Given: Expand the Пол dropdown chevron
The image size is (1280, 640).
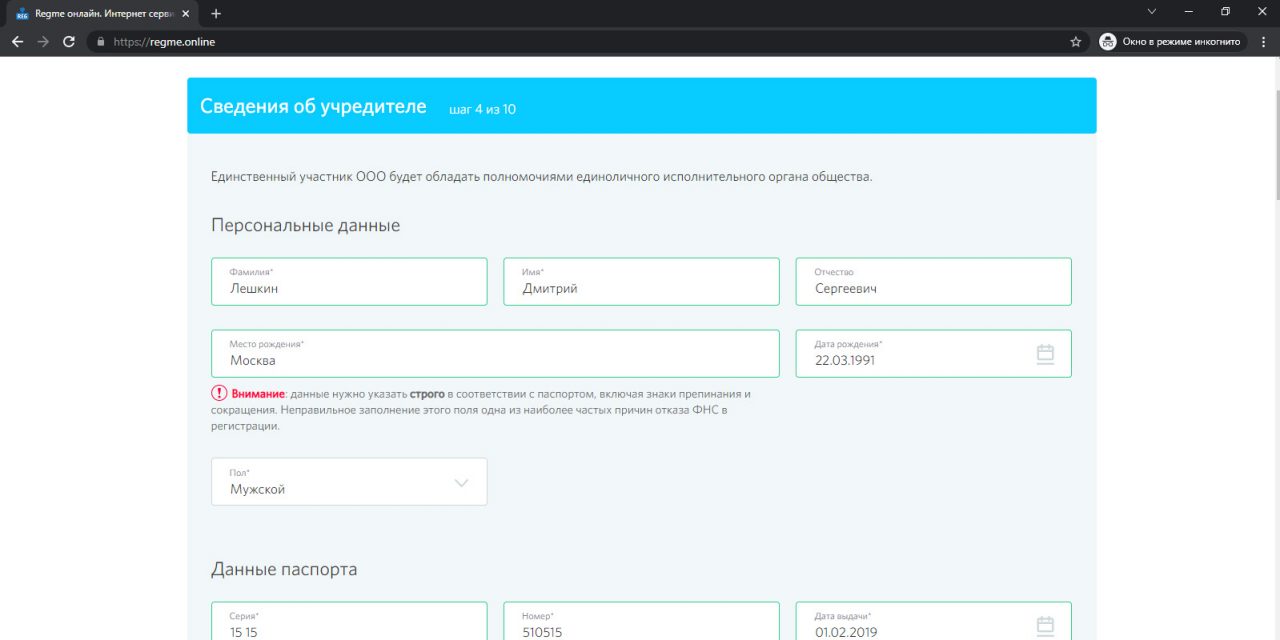Looking at the screenshot, I should click(461, 483).
